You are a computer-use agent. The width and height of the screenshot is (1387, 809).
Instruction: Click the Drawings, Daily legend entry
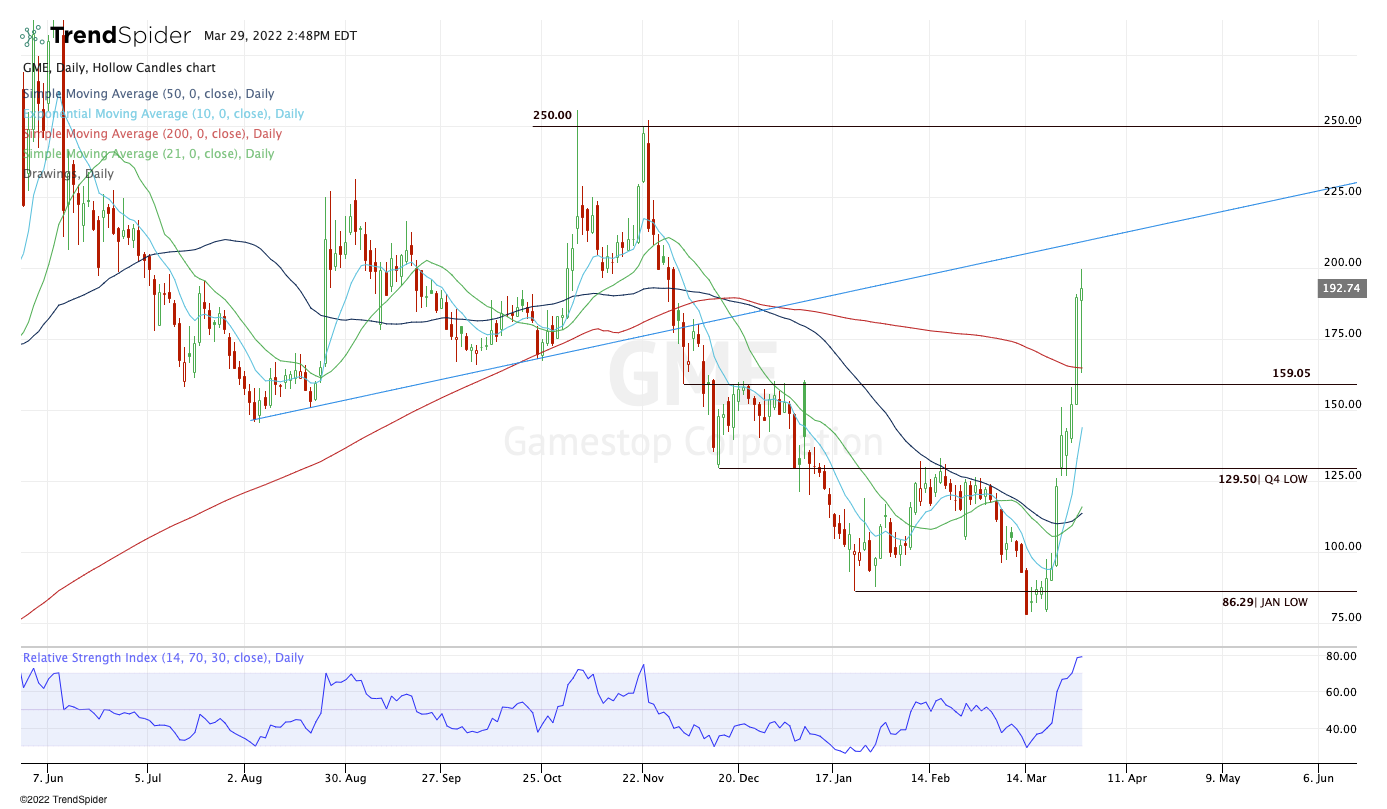[x=68, y=174]
